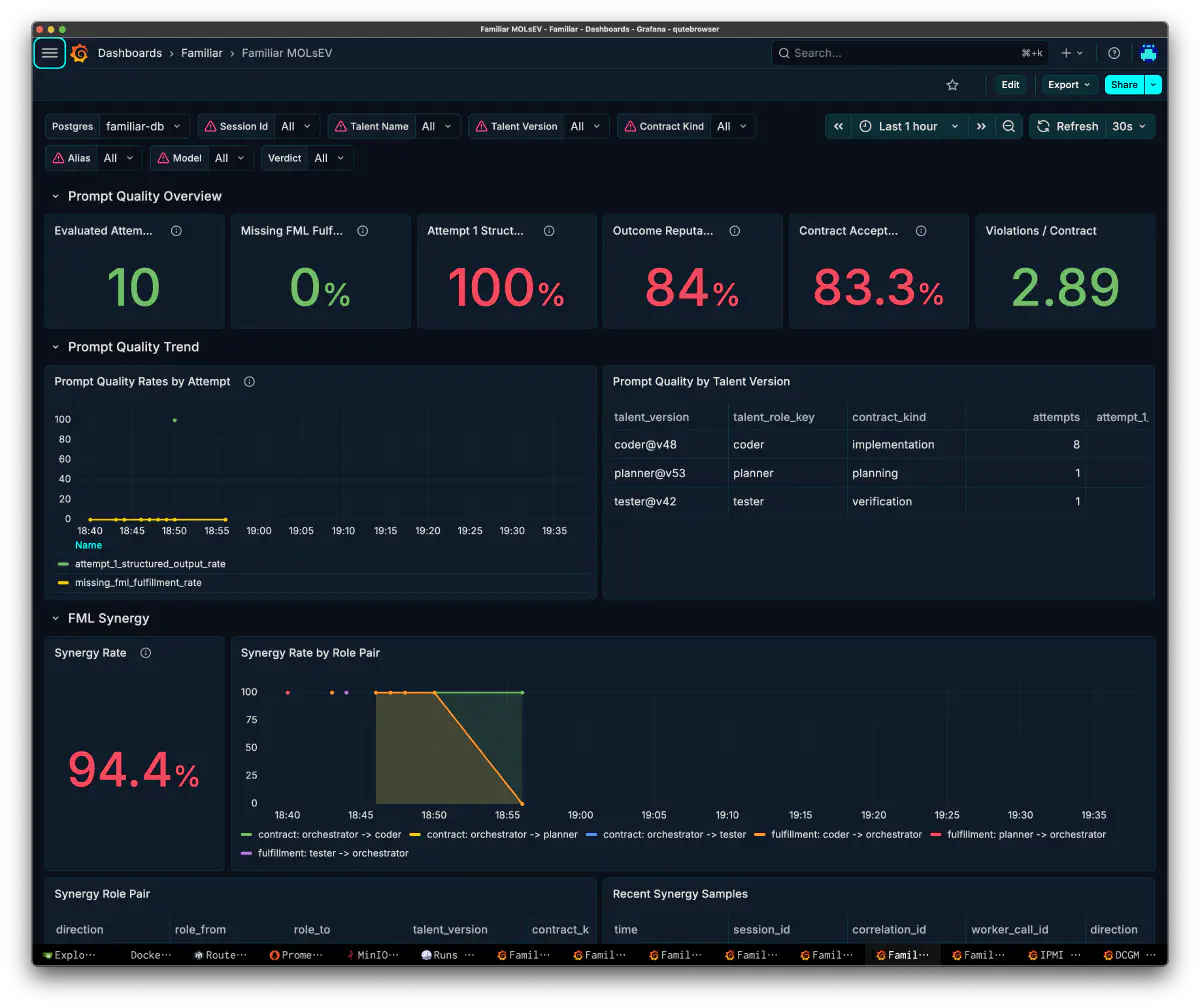Click warning triangle next to Model
Viewport: 1200px width, 1008px height.
pos(163,158)
